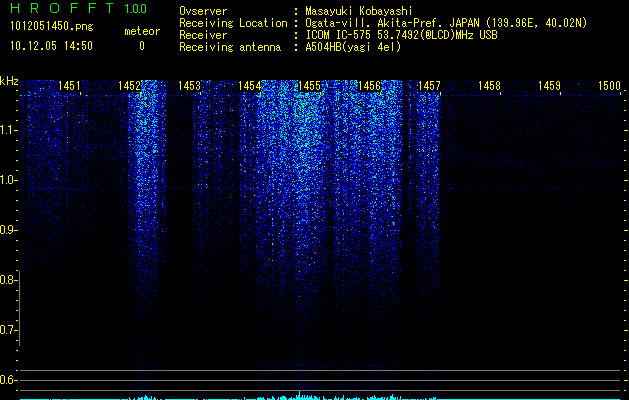Click the HROFFT program title text
Image resolution: width=629 pixels, height=400 pixels.
pyautogui.click(x=62, y=8)
